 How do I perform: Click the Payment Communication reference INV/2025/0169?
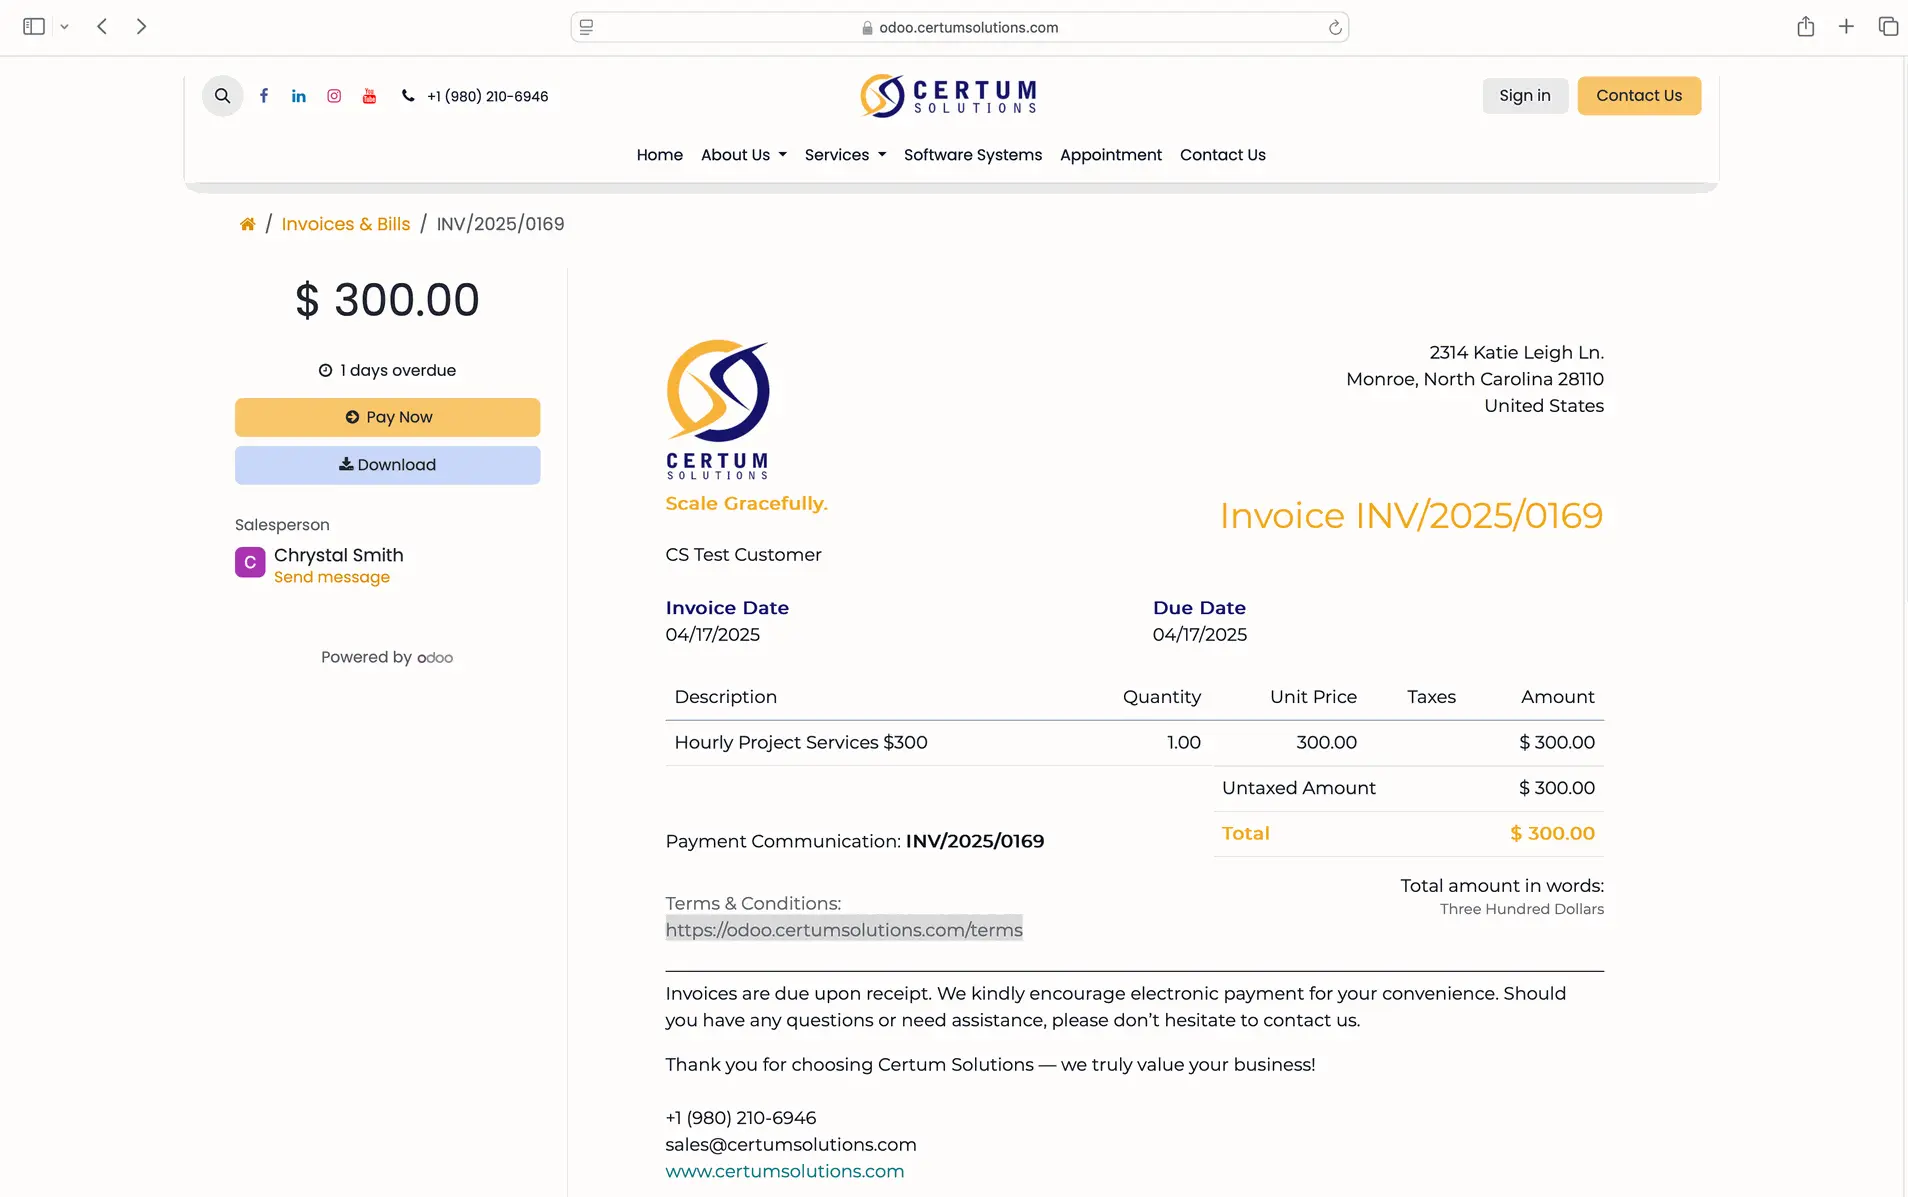(x=975, y=841)
